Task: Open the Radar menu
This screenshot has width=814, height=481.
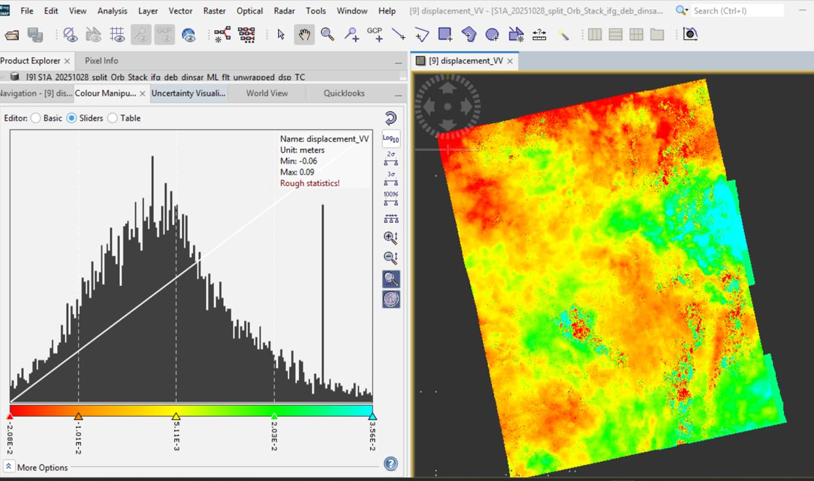Action: point(284,11)
